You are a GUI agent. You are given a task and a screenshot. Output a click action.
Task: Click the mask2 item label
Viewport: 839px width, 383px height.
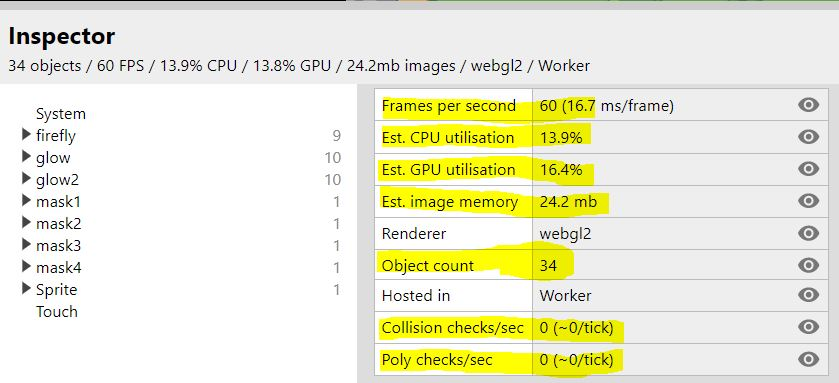(58, 224)
